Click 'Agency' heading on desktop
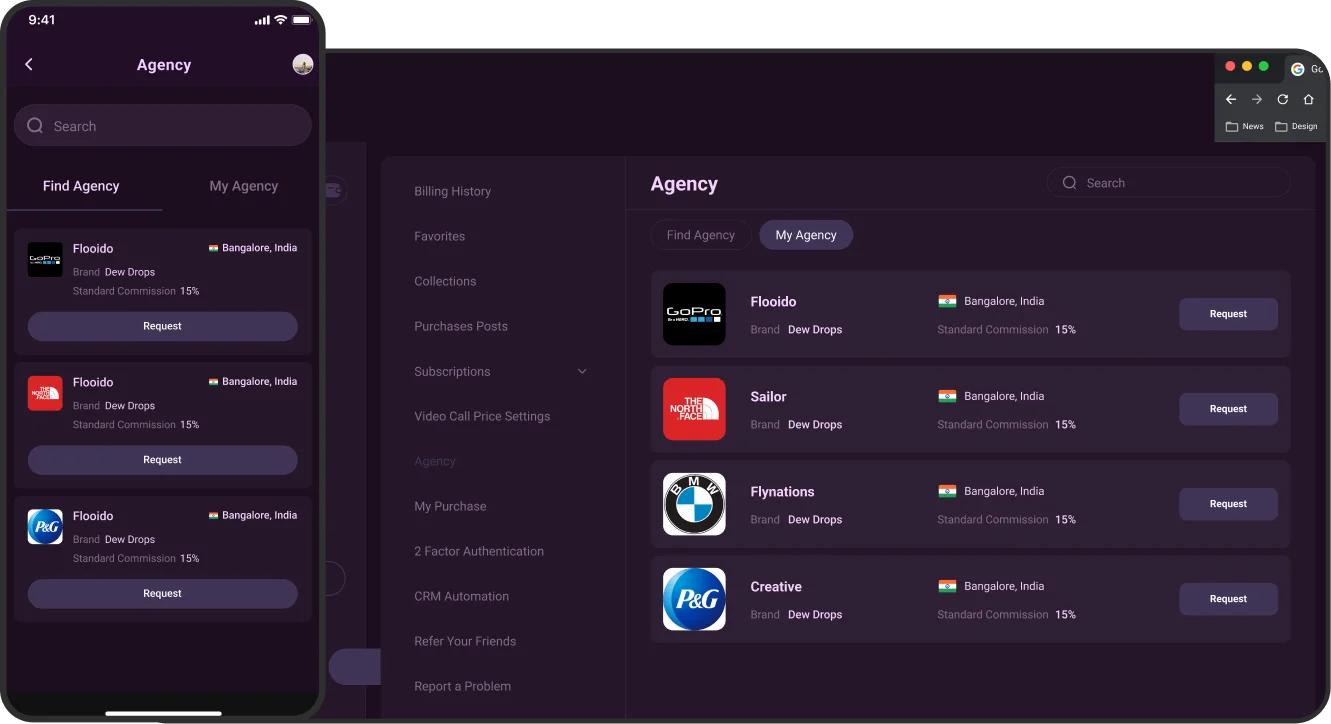 tap(684, 184)
